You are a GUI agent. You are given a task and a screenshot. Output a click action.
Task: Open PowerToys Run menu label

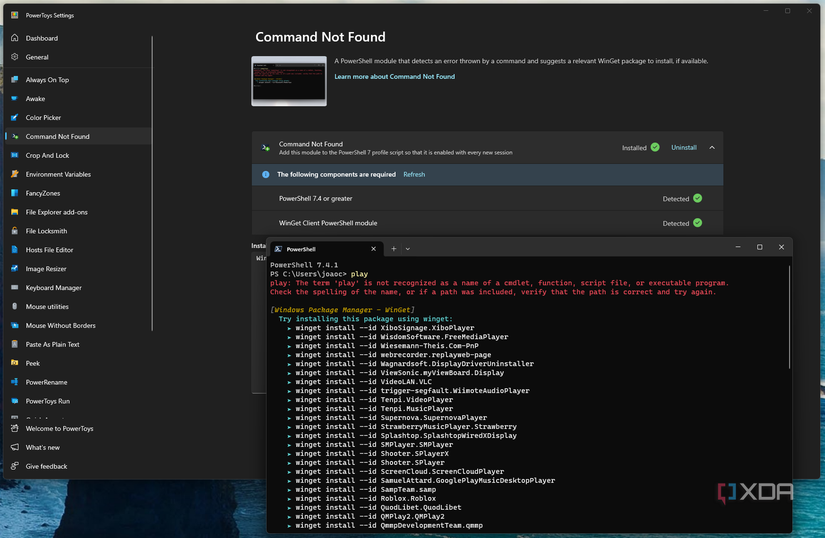click(47, 401)
